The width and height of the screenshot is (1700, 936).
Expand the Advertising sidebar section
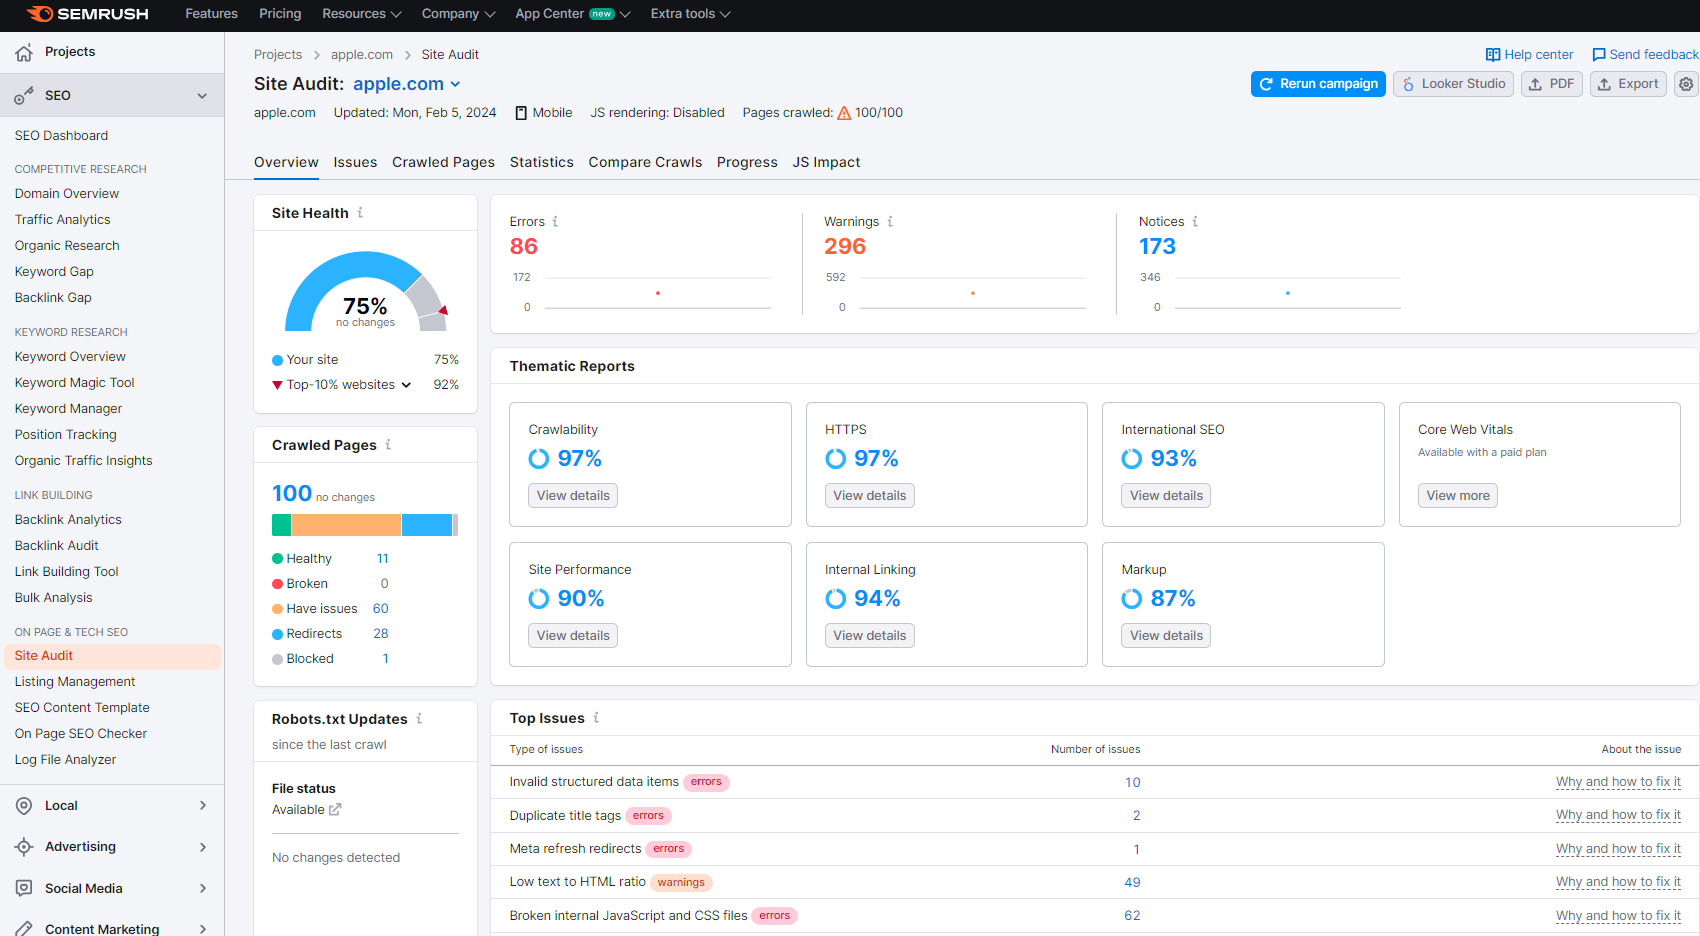click(203, 847)
